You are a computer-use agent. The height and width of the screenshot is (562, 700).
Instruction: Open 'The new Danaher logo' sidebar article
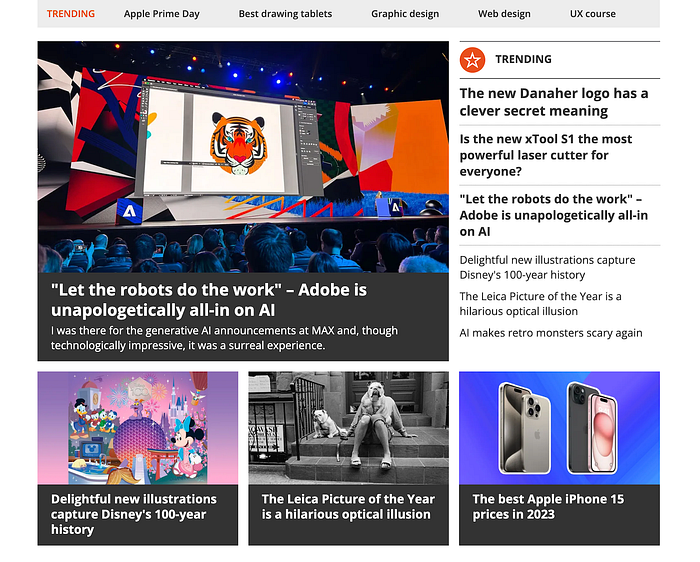[554, 102]
